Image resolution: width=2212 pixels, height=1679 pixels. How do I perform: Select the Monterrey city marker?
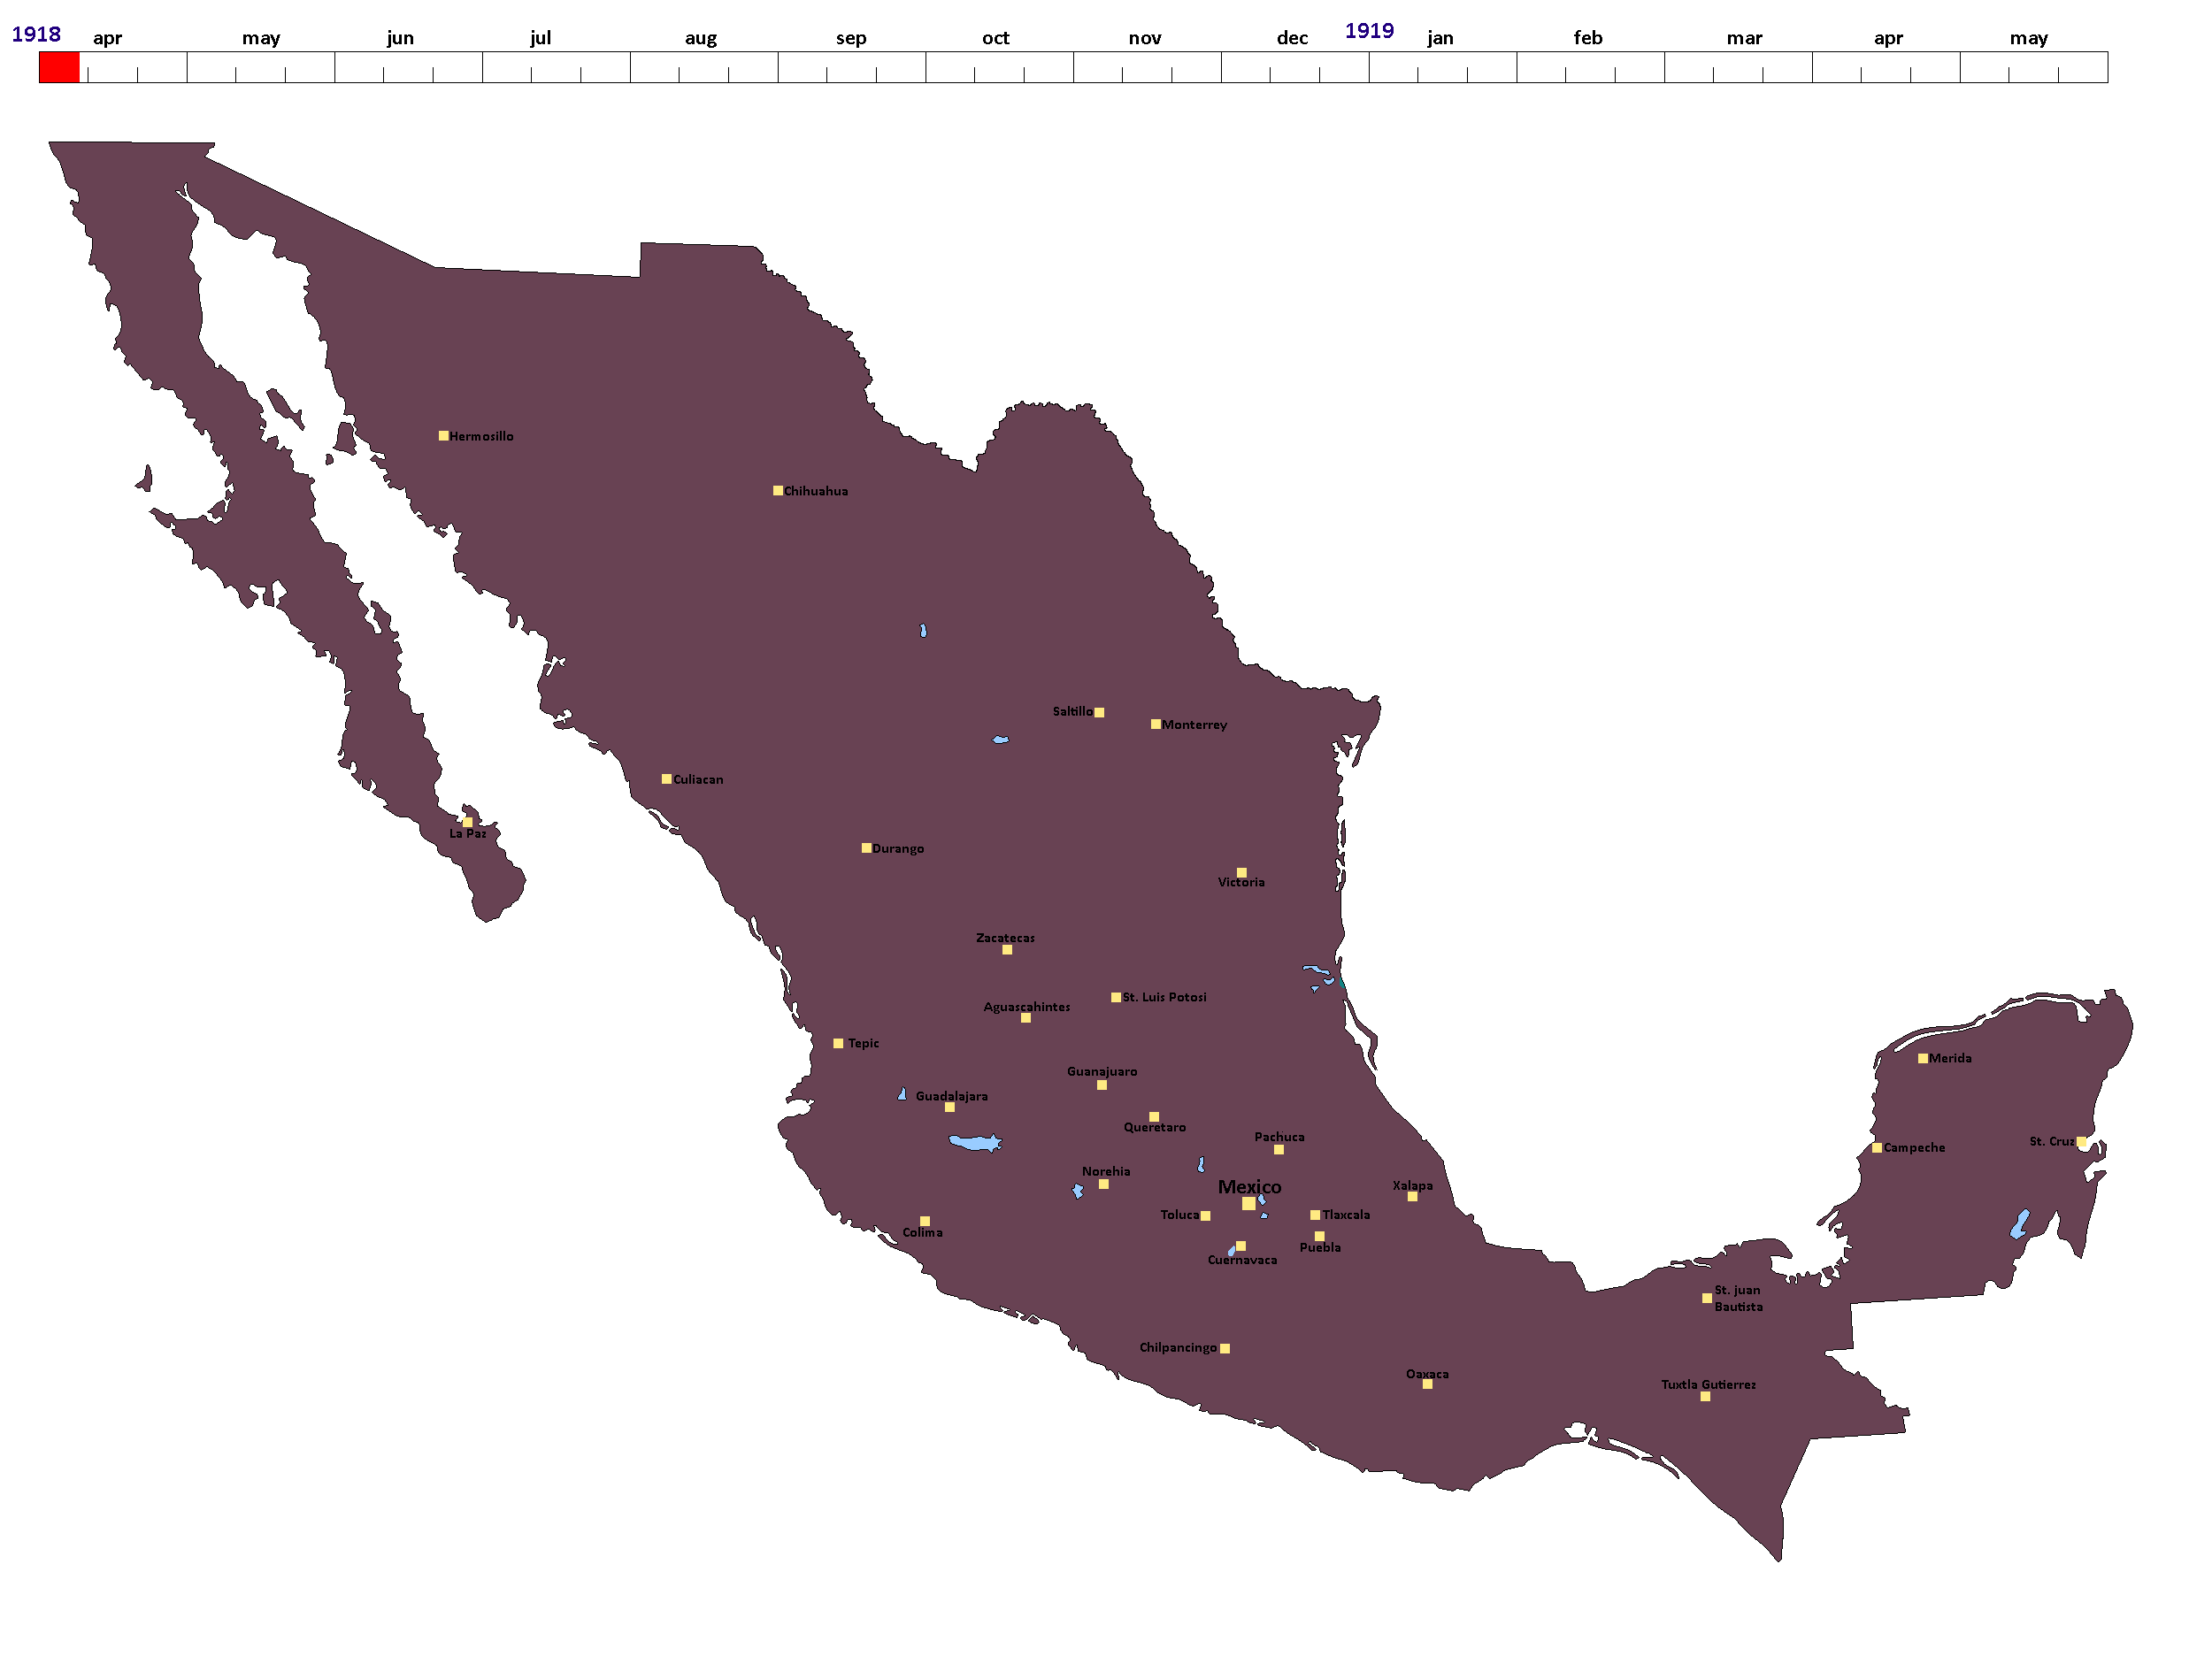click(x=1155, y=724)
